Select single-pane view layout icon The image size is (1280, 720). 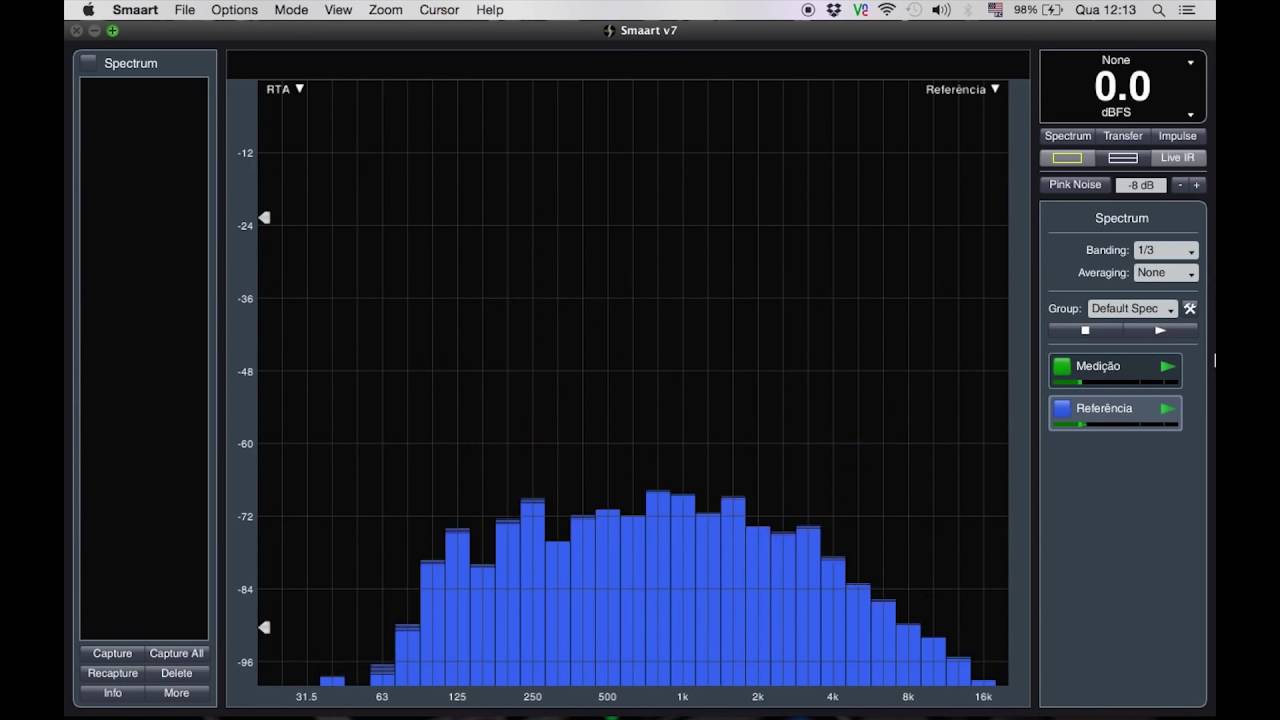point(1067,158)
